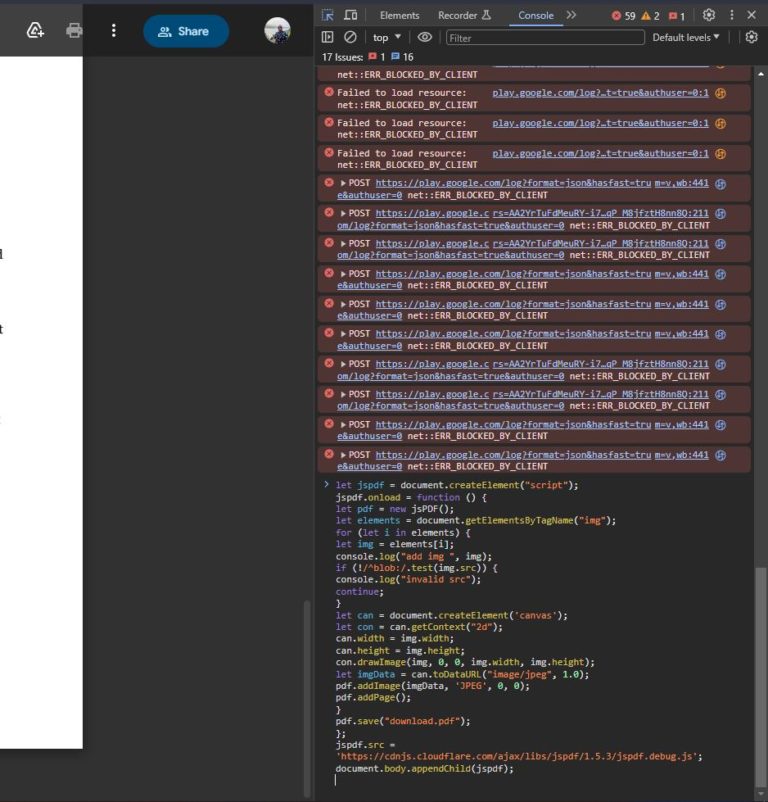
Task: Click the 59 errors counter
Action: click(623, 15)
